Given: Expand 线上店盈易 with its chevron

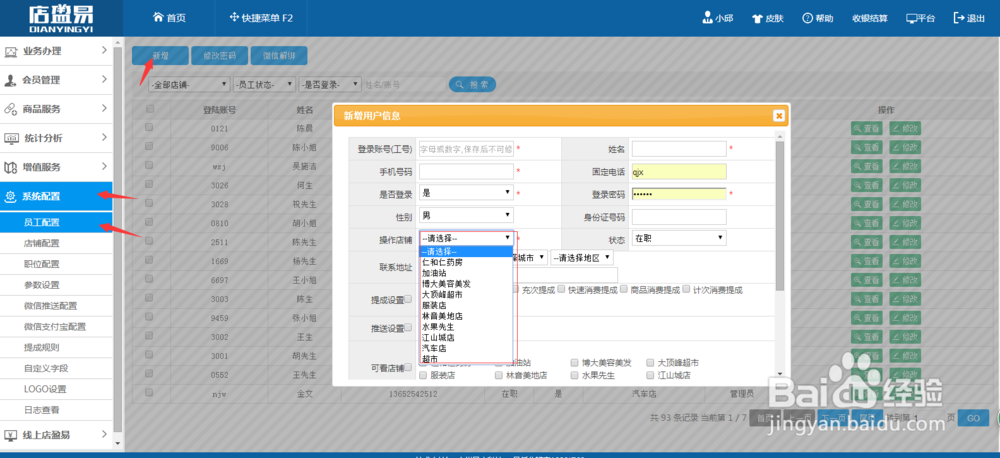Looking at the screenshot, I should [x=104, y=434].
